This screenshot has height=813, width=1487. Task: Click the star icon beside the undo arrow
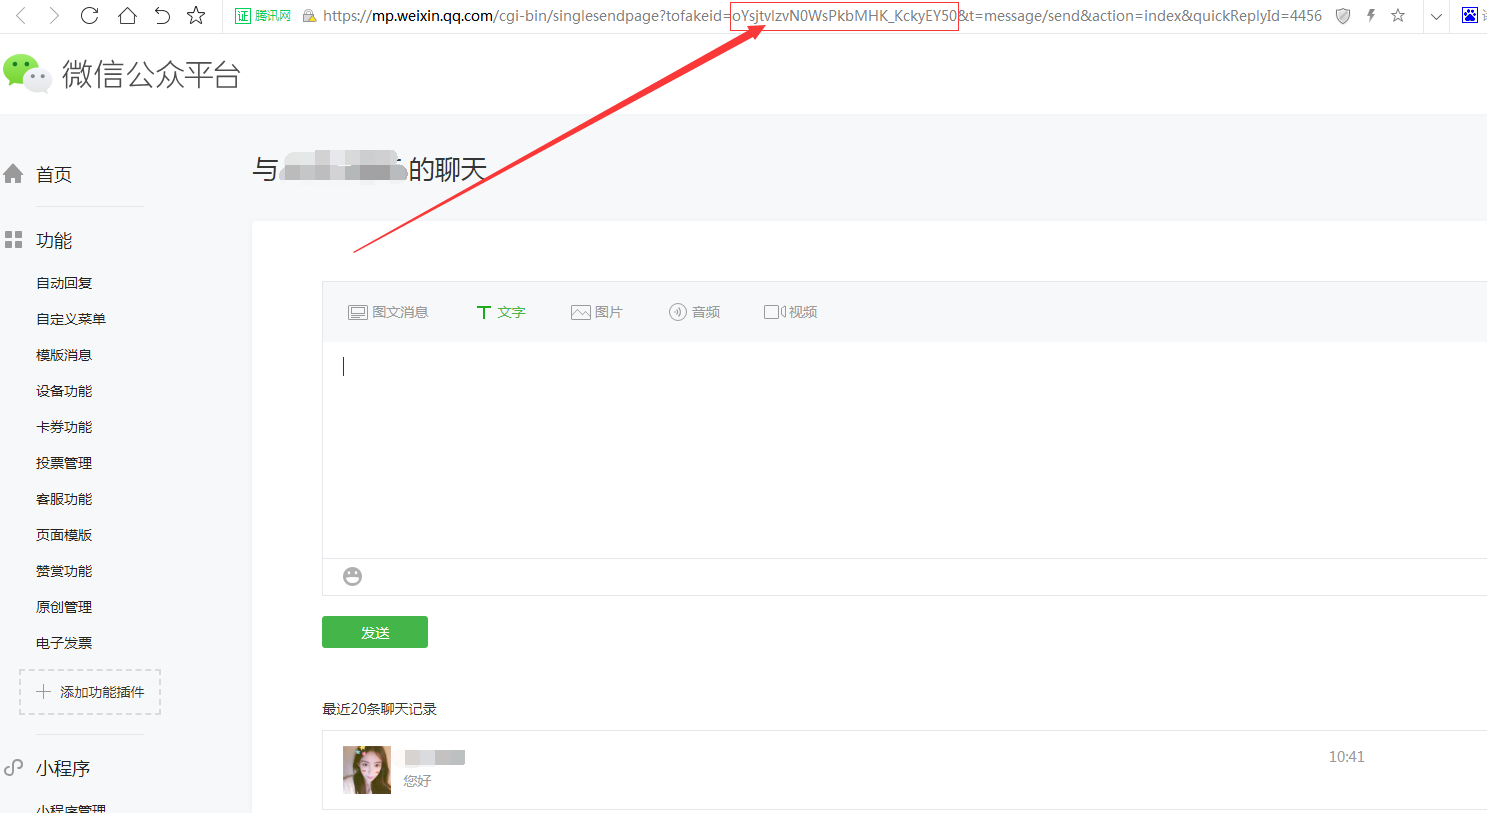click(x=196, y=16)
